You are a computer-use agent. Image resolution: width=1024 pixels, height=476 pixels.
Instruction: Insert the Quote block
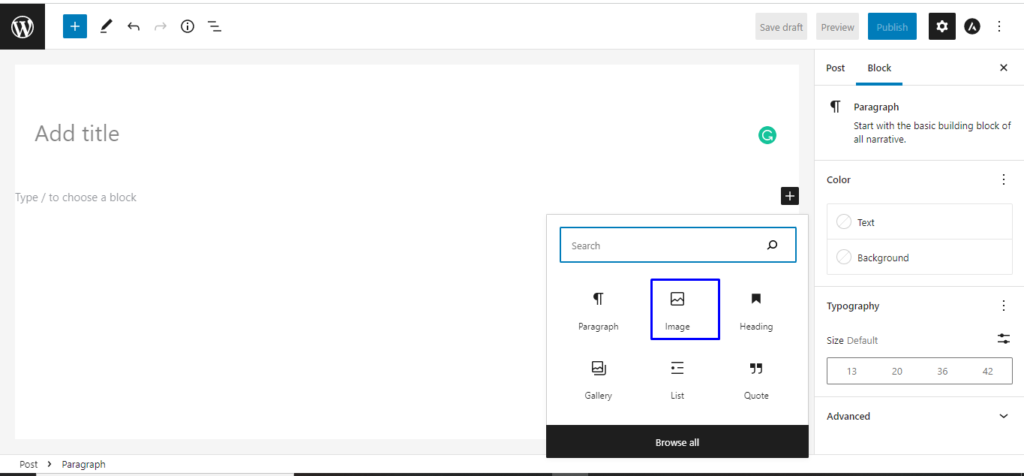[x=756, y=378]
